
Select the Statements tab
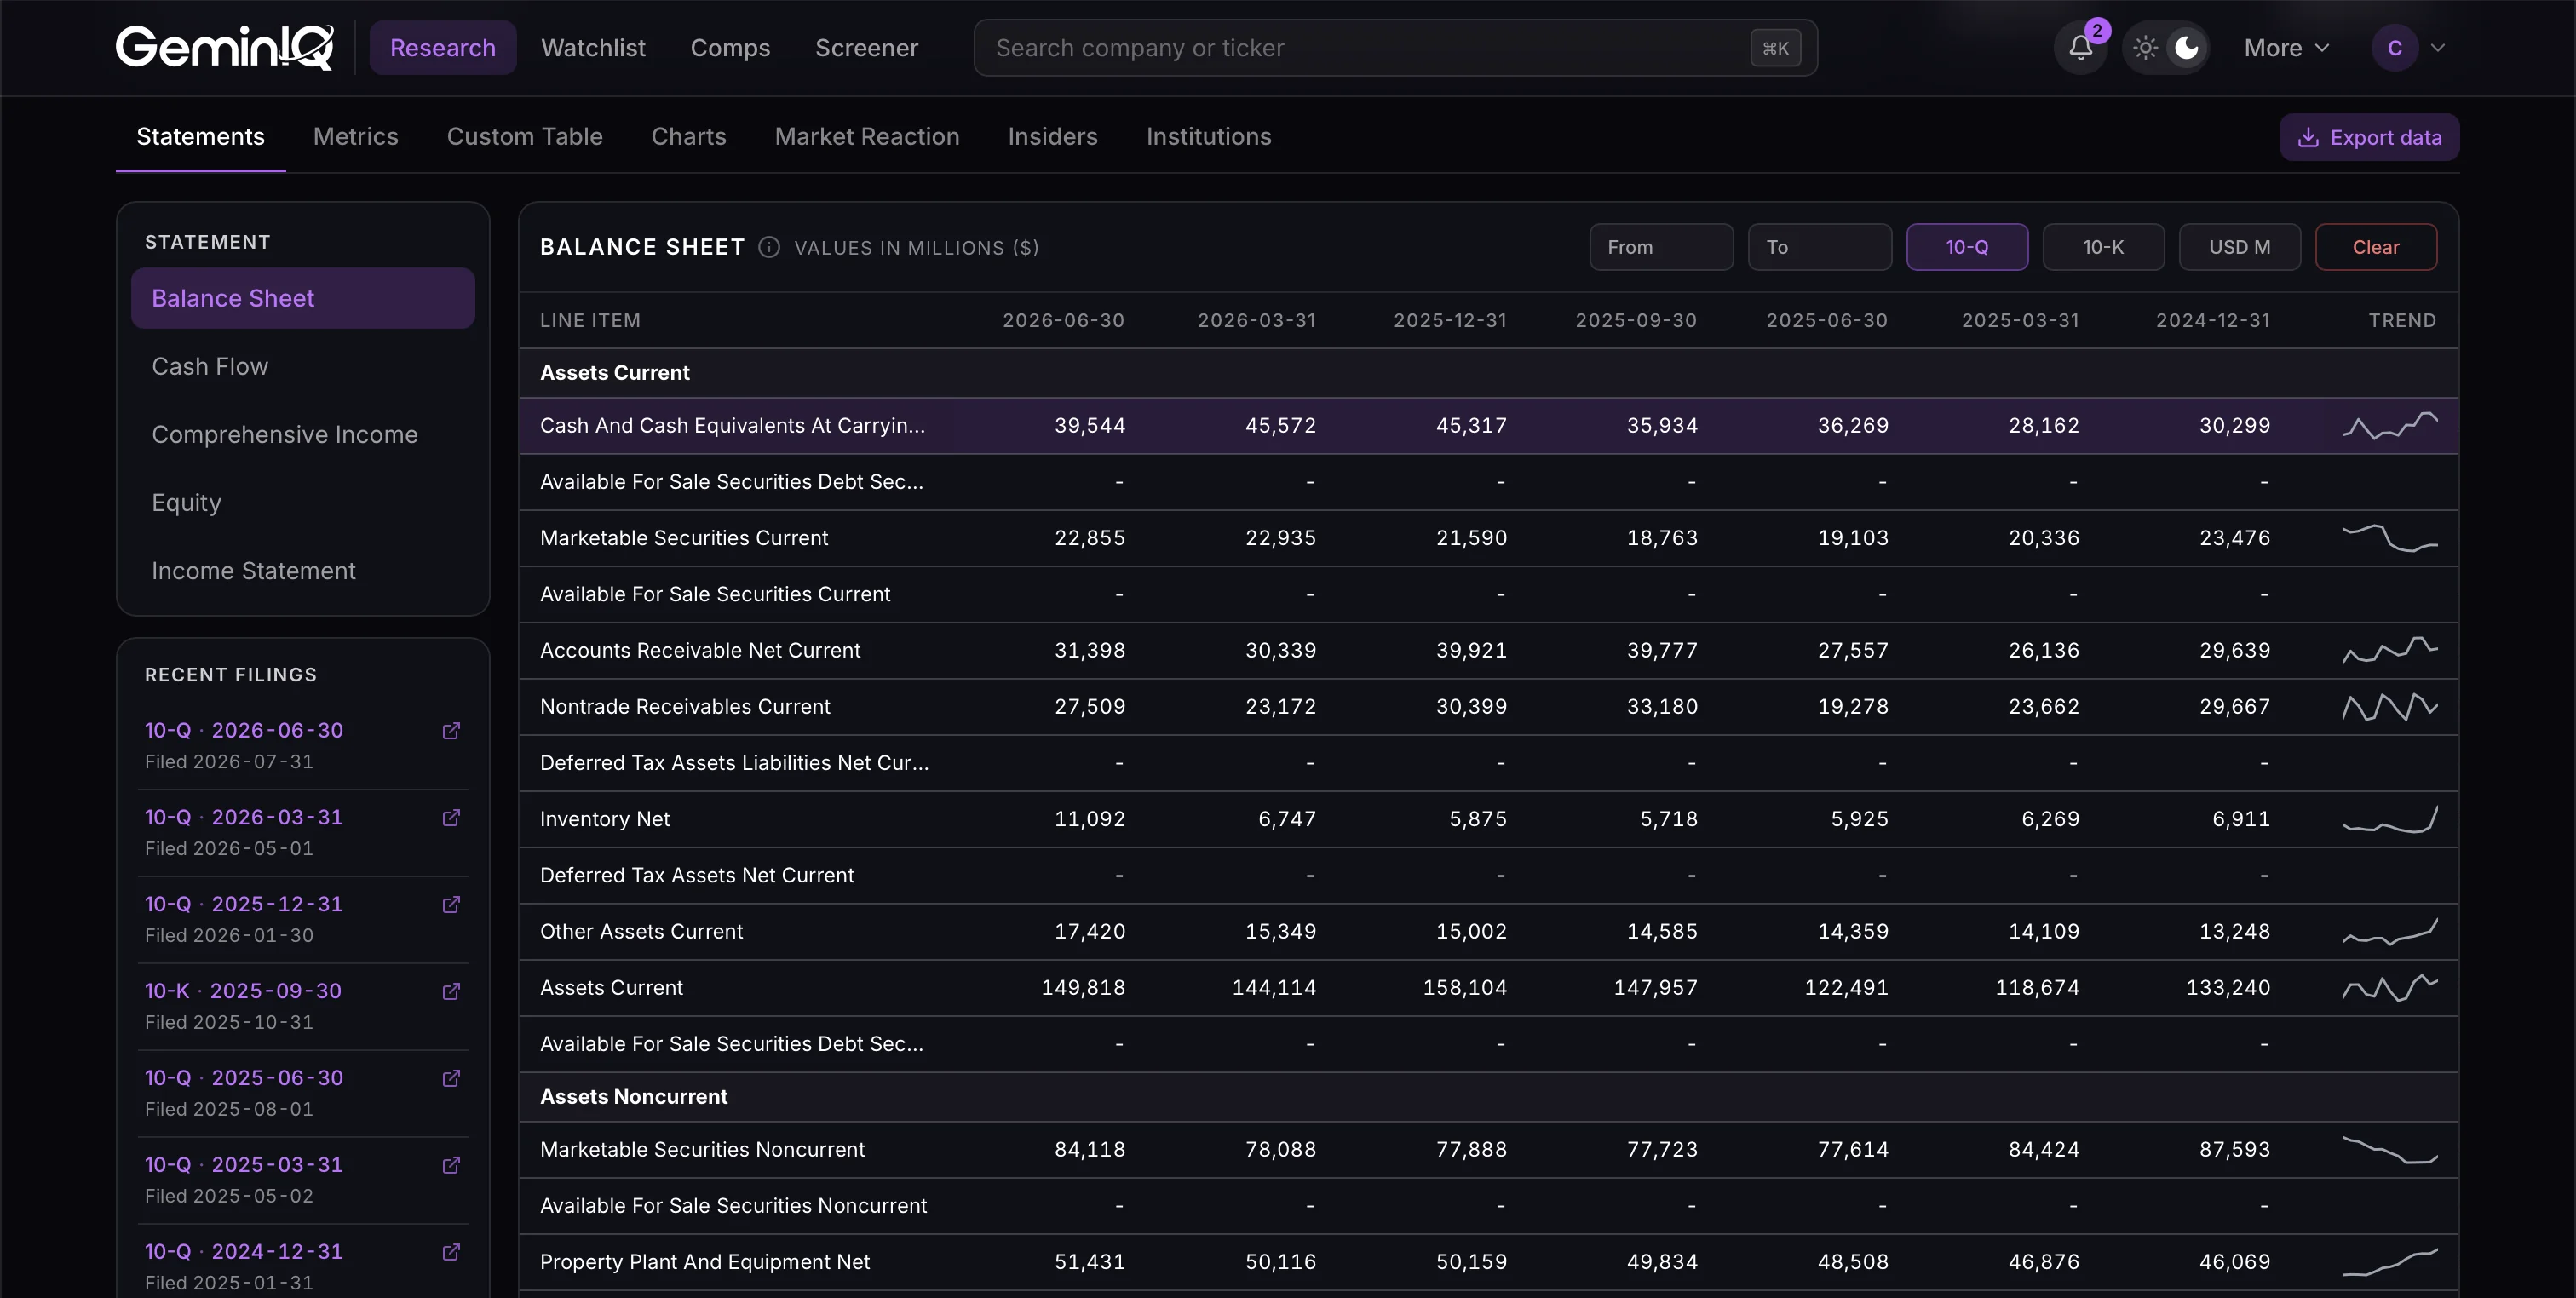point(200,137)
